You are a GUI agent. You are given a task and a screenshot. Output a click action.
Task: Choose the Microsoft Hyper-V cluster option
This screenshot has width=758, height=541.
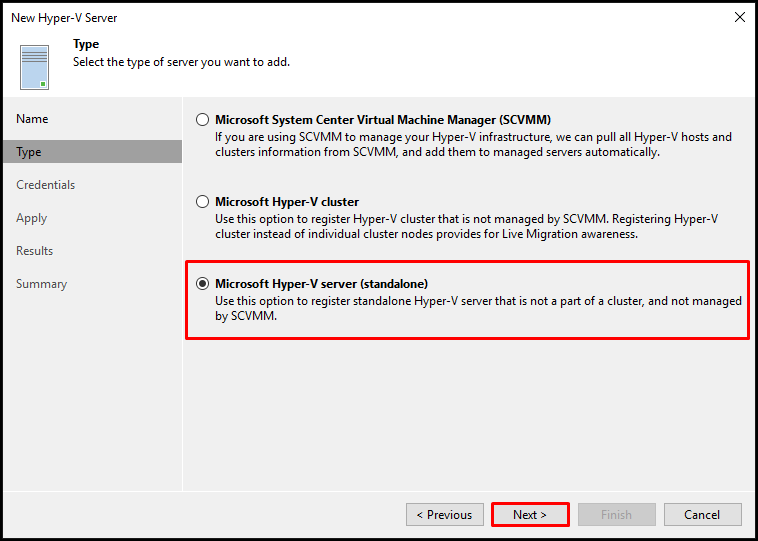click(x=202, y=202)
